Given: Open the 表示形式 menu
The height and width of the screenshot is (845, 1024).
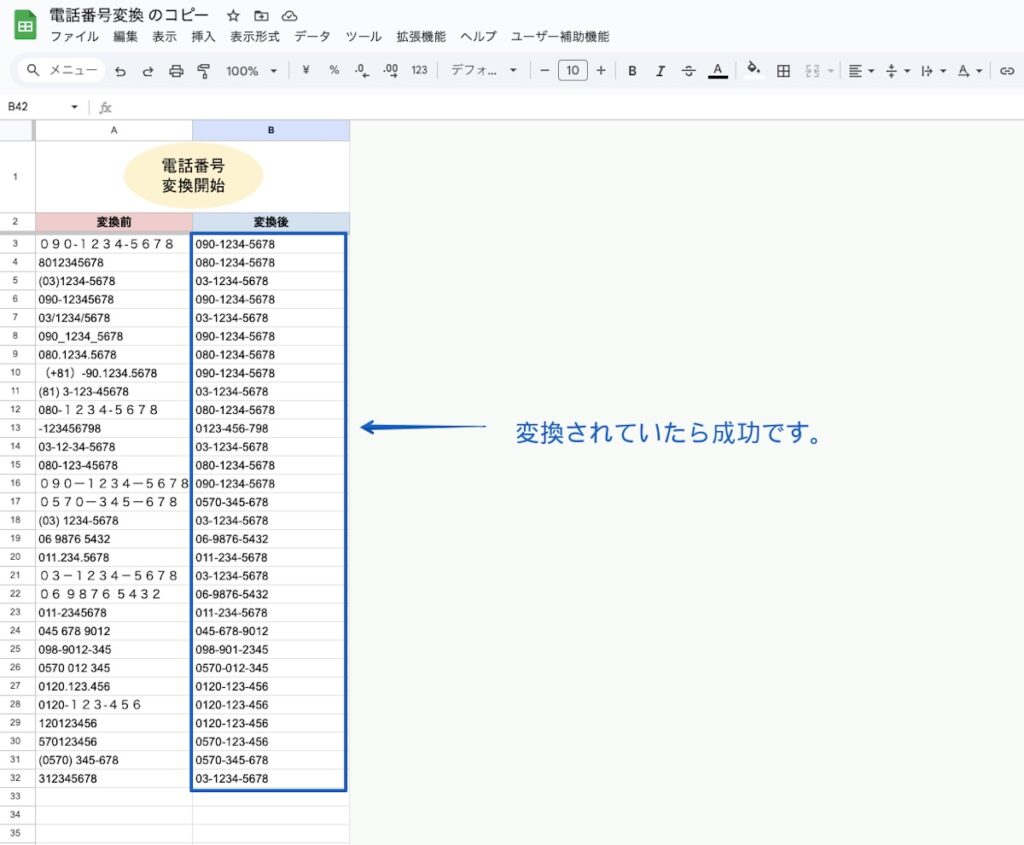Looking at the screenshot, I should click(255, 37).
